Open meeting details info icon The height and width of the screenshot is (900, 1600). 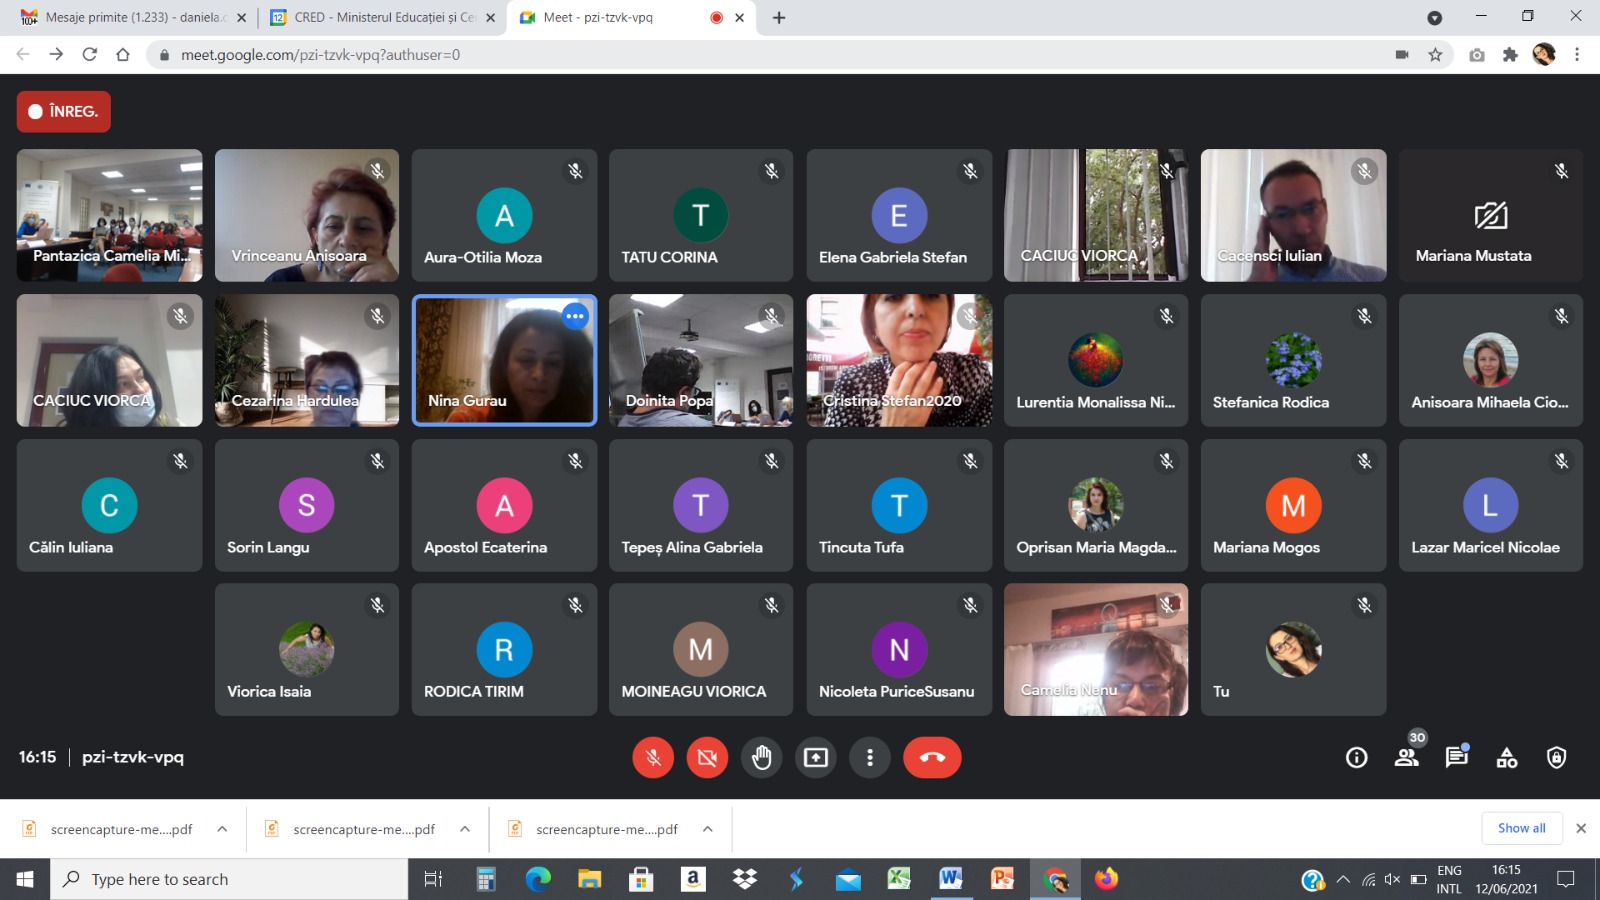[x=1356, y=758]
